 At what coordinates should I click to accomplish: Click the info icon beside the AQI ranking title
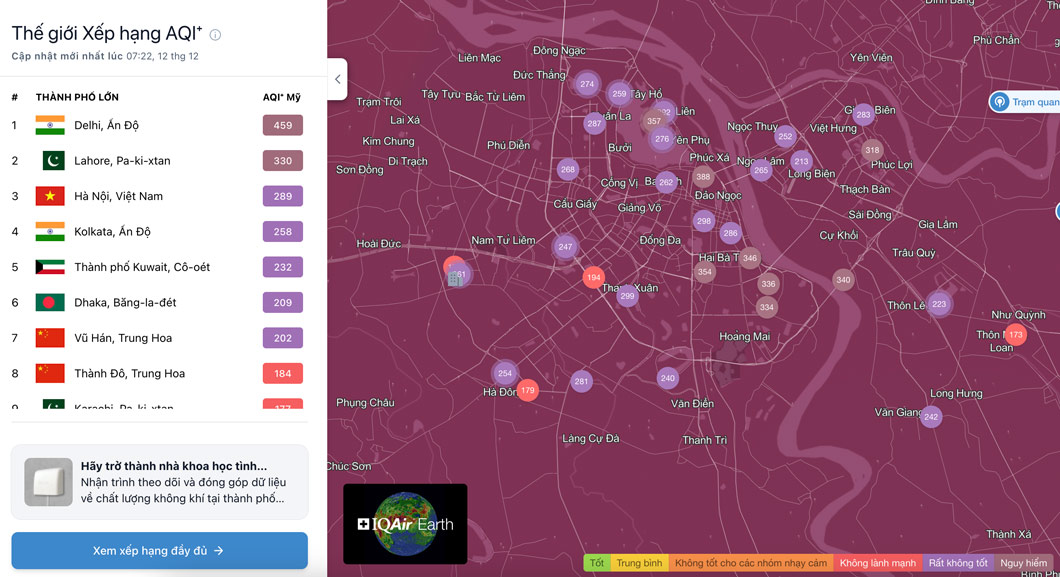(x=215, y=35)
